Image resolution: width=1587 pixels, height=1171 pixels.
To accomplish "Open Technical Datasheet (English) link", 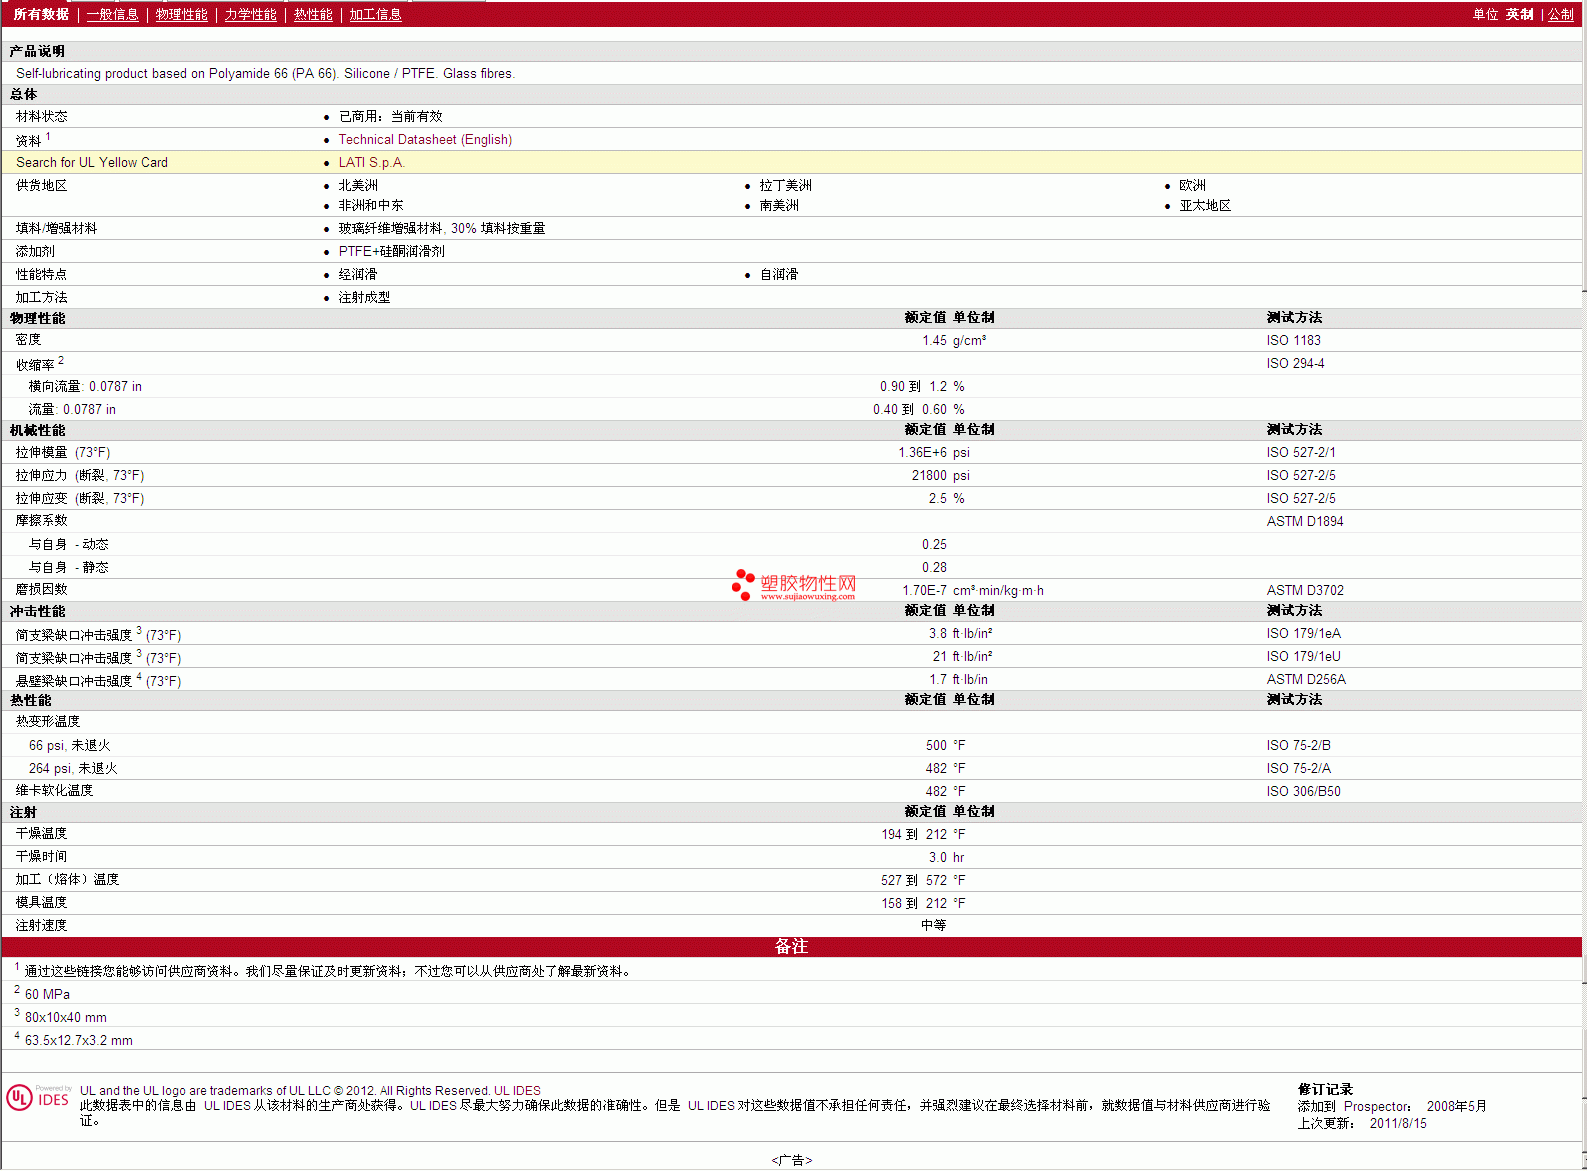I will click(x=425, y=140).
